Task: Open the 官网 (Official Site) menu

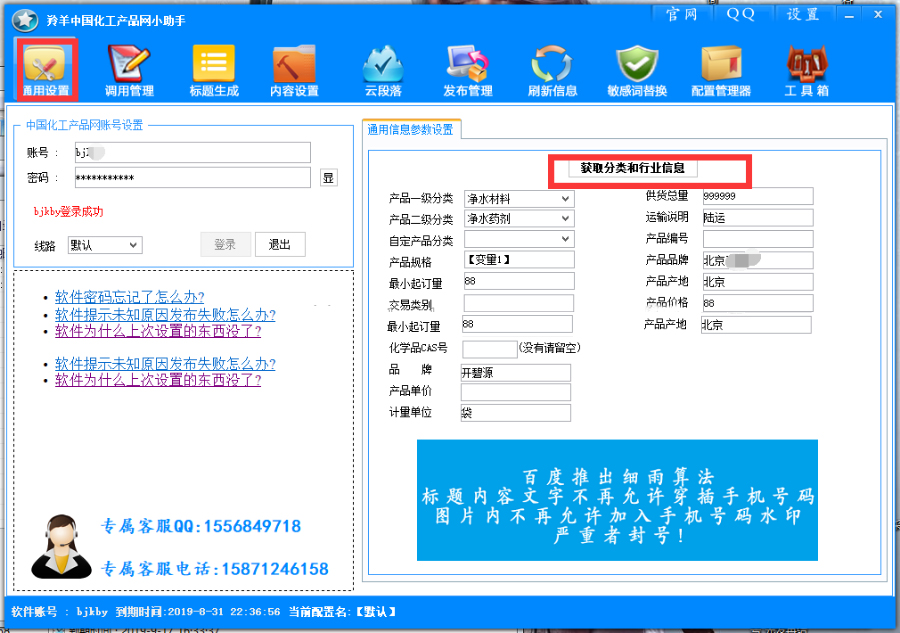Action: coord(682,14)
